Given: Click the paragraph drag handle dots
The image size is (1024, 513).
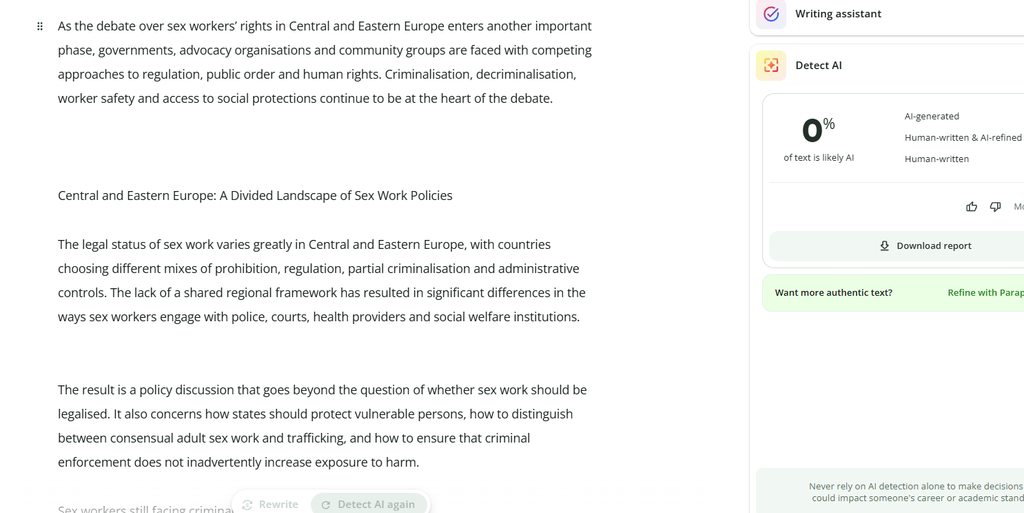Looking at the screenshot, I should point(40,26).
